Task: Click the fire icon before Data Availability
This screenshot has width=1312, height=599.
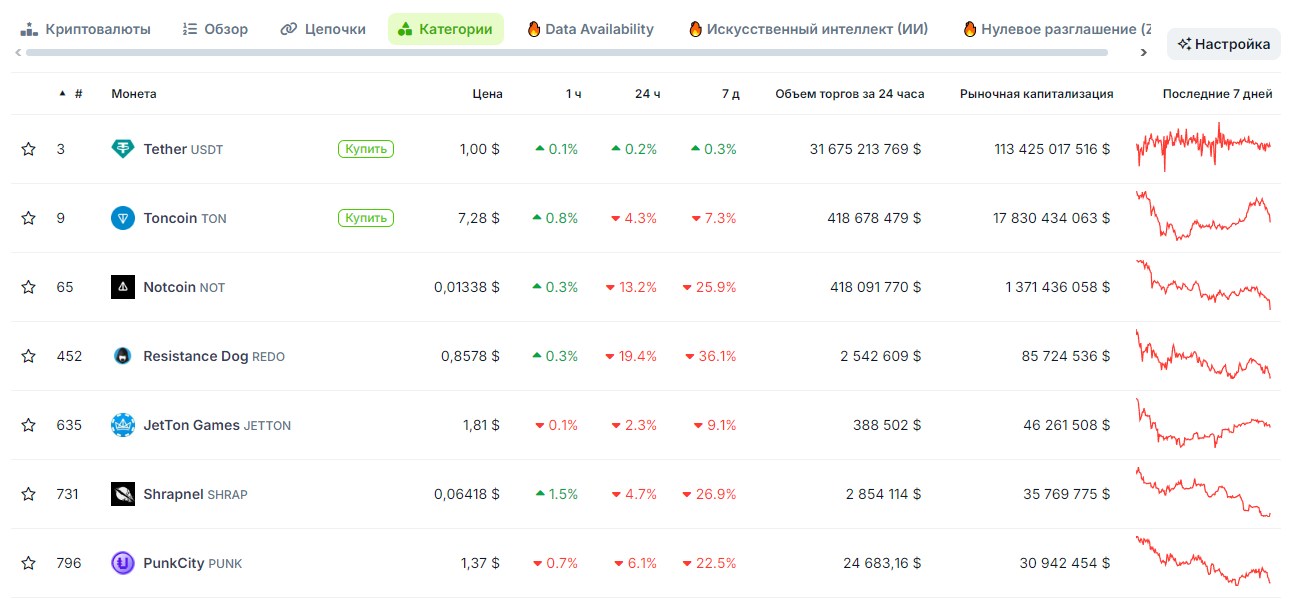Action: (533, 29)
